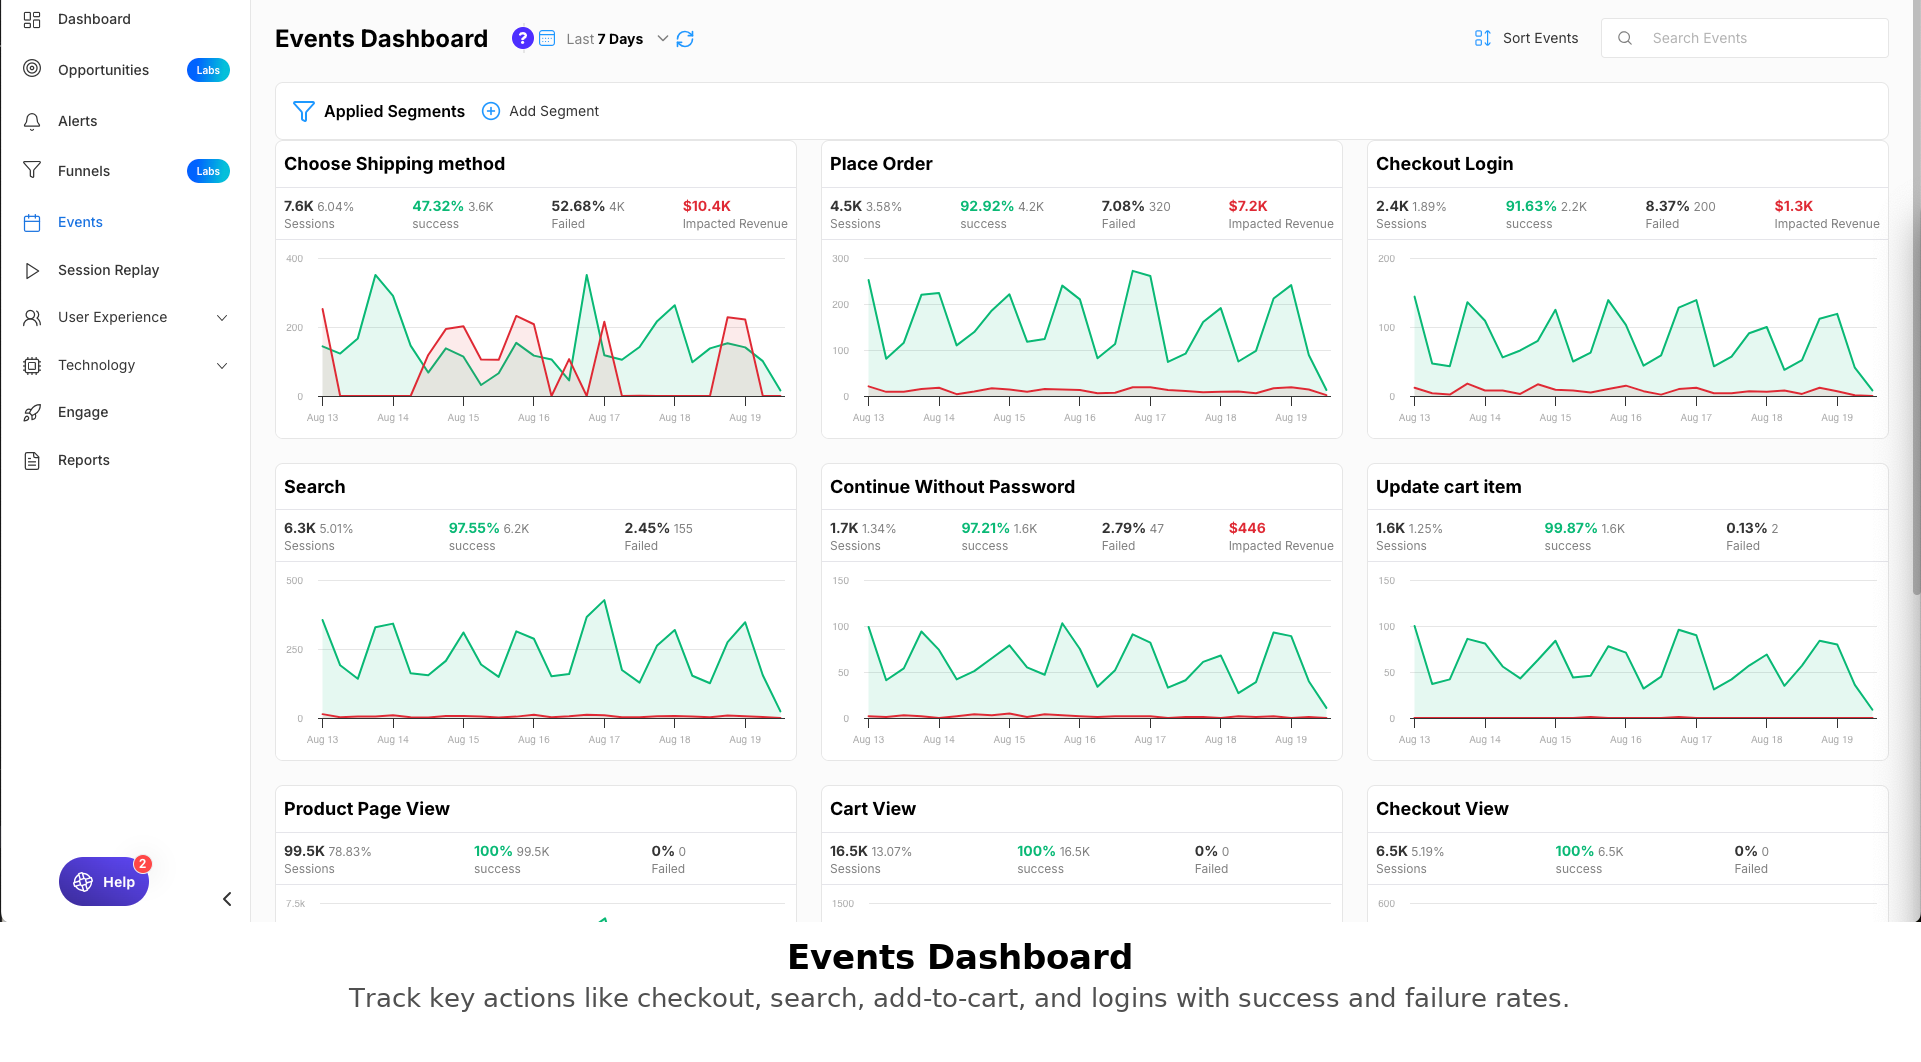
Task: Click the Applied Segments funnel icon
Action: [x=303, y=111]
